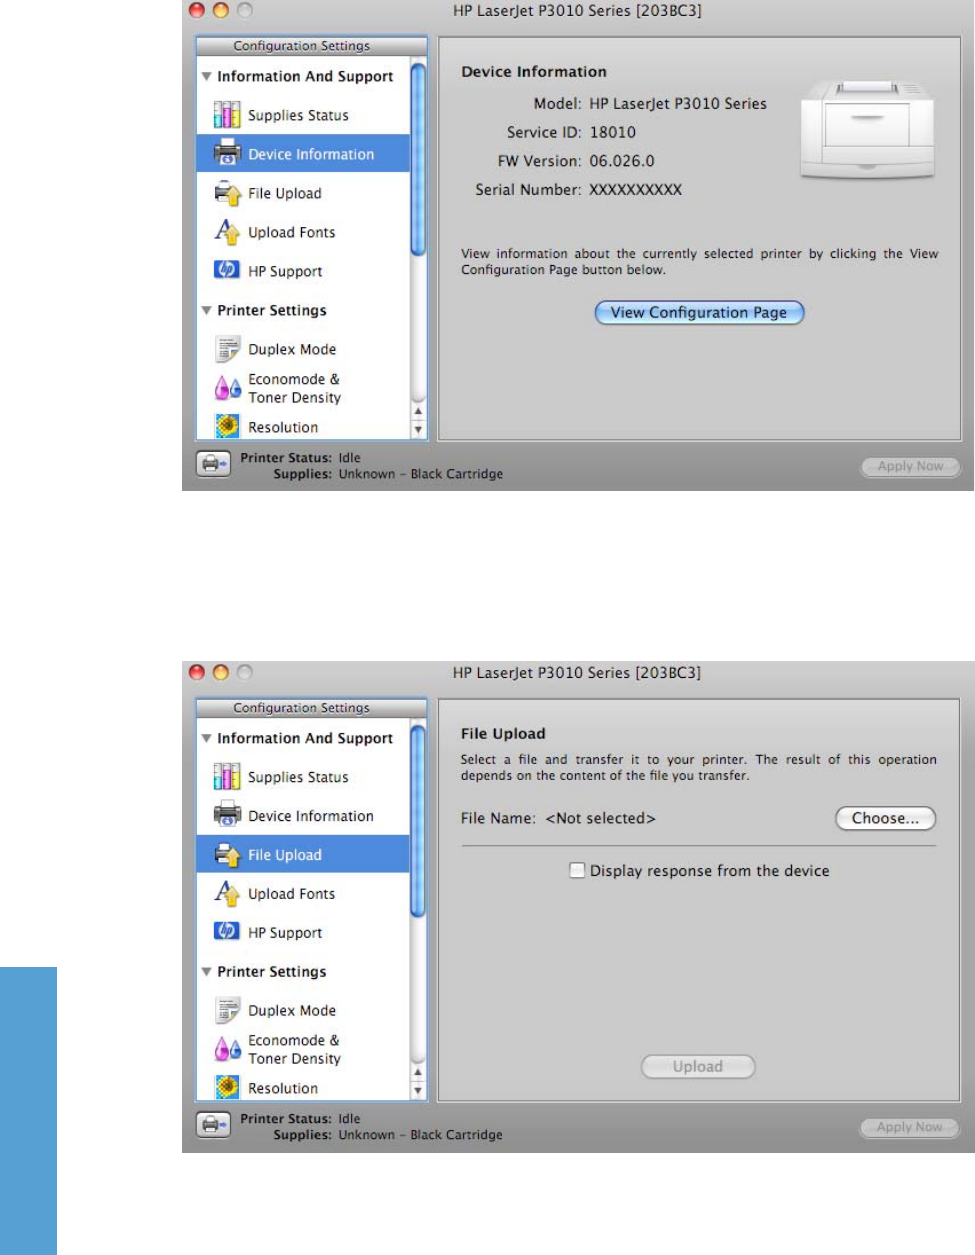
Task: Click "Printer Status: Idle" in Device Information window
Action: pyautogui.click(x=300, y=458)
